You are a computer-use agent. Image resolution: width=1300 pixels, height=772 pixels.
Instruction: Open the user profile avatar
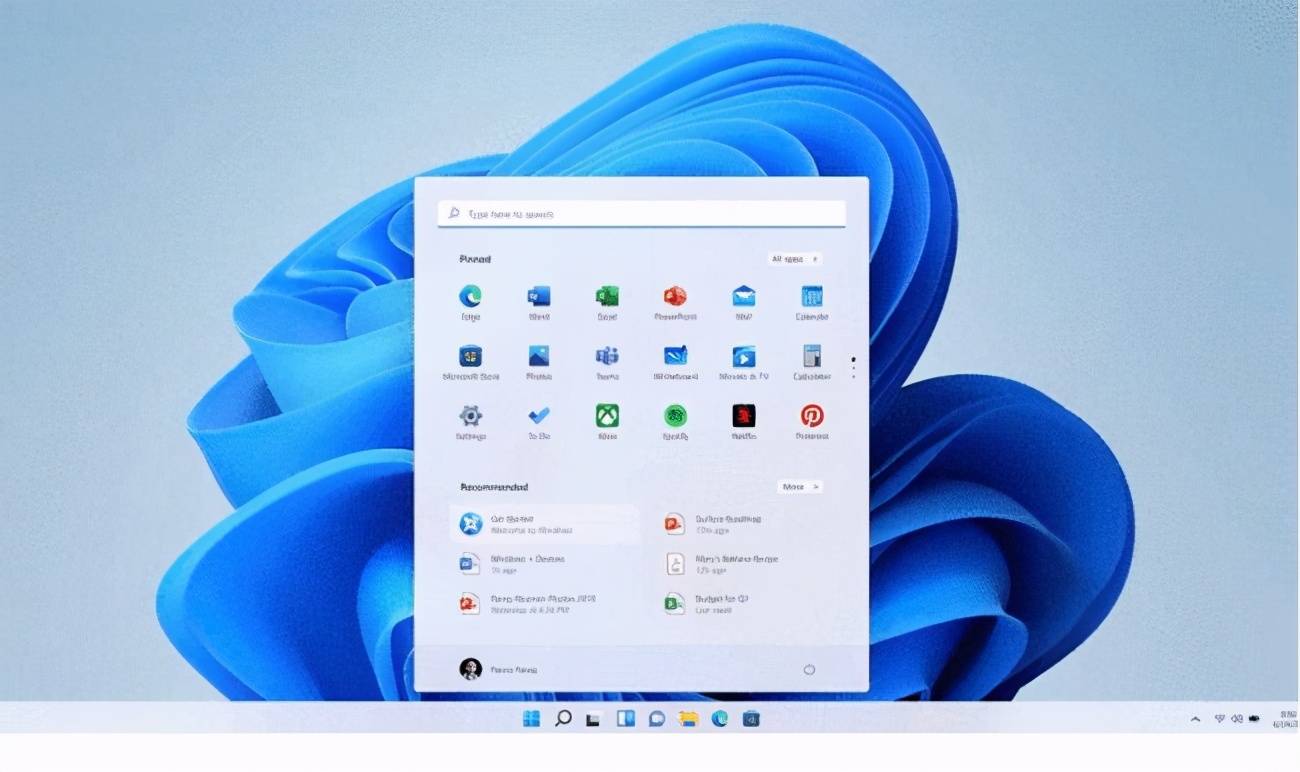coord(470,669)
